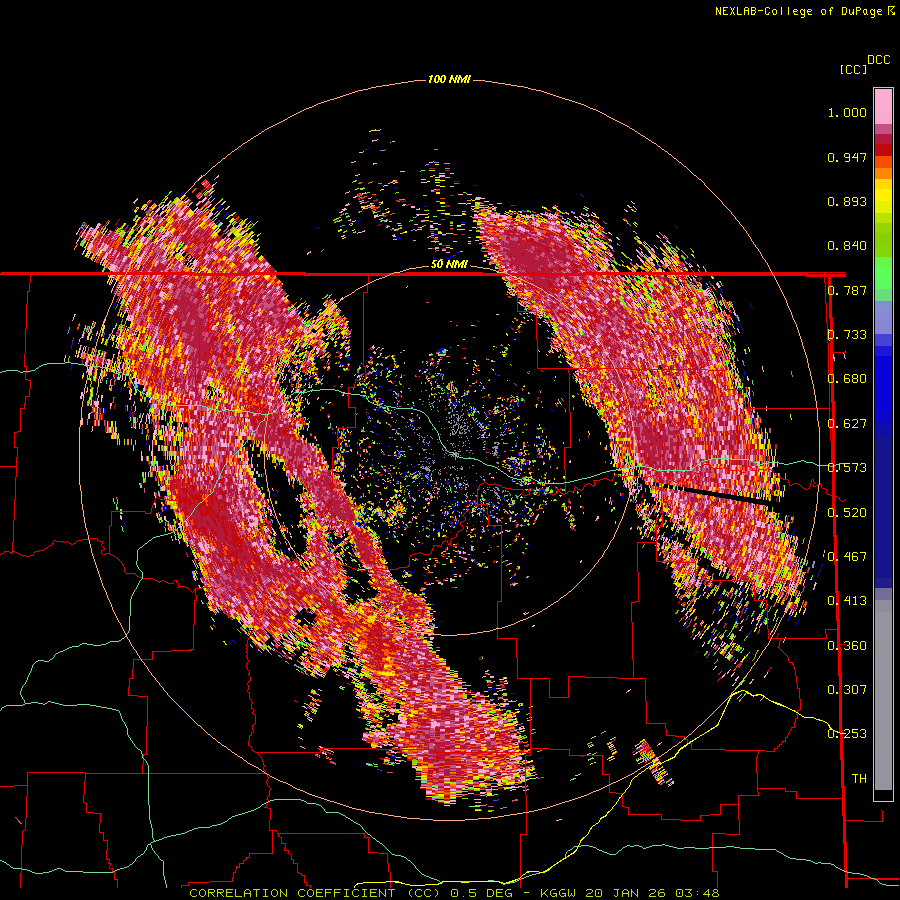
Task: Click the 0.680 value on the color scale
Action: (x=847, y=379)
